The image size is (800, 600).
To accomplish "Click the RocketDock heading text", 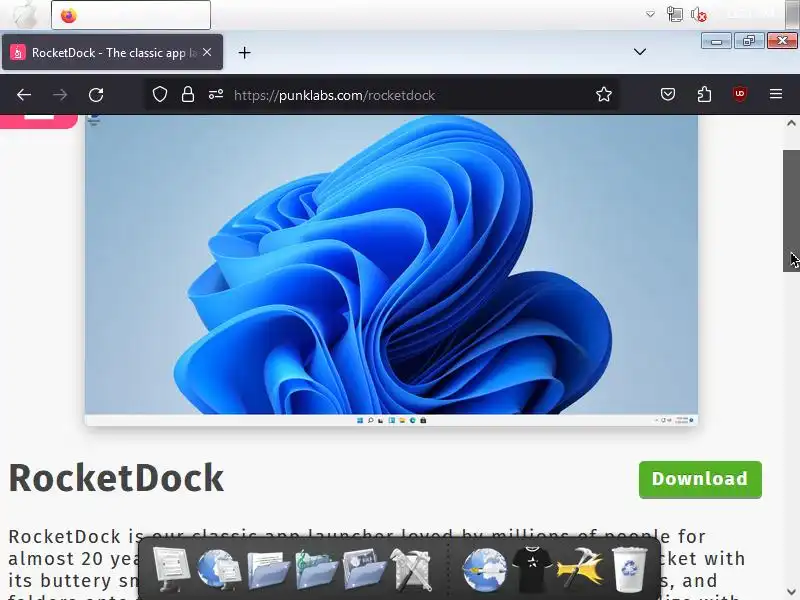I will pyautogui.click(x=116, y=479).
